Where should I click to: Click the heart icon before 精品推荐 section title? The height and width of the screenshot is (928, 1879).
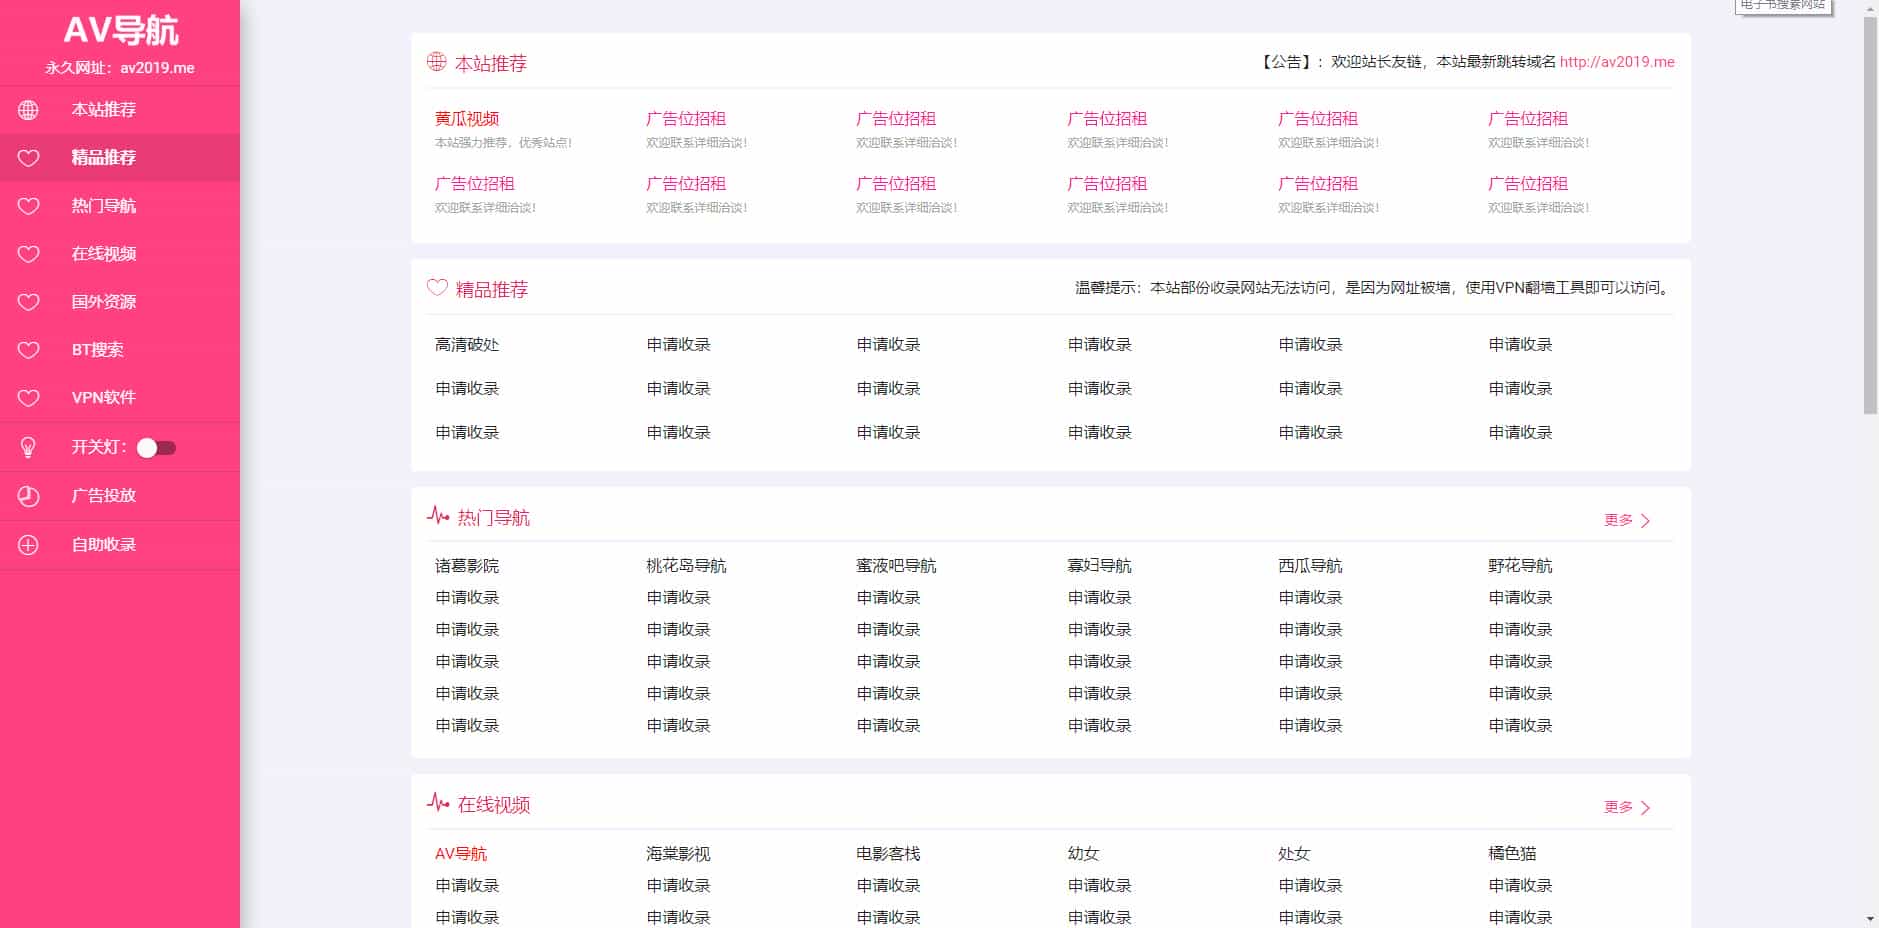tap(437, 288)
